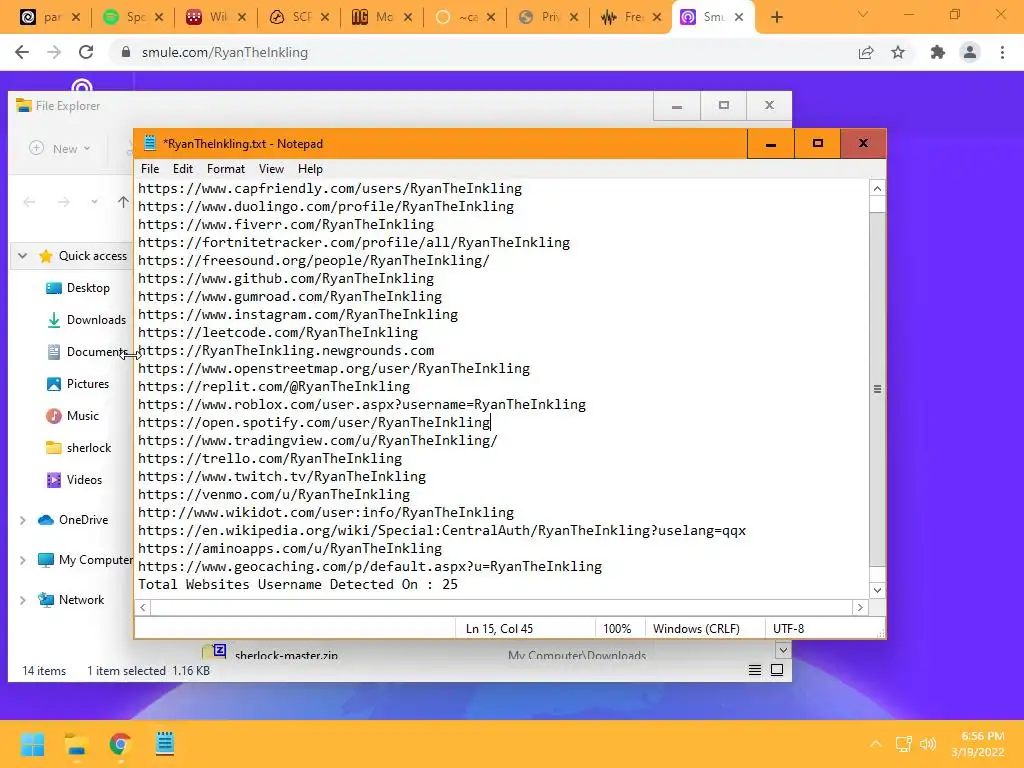The width and height of the screenshot is (1024, 768).
Task: Open the Format menu in Notepad
Action: pyautogui.click(x=226, y=168)
